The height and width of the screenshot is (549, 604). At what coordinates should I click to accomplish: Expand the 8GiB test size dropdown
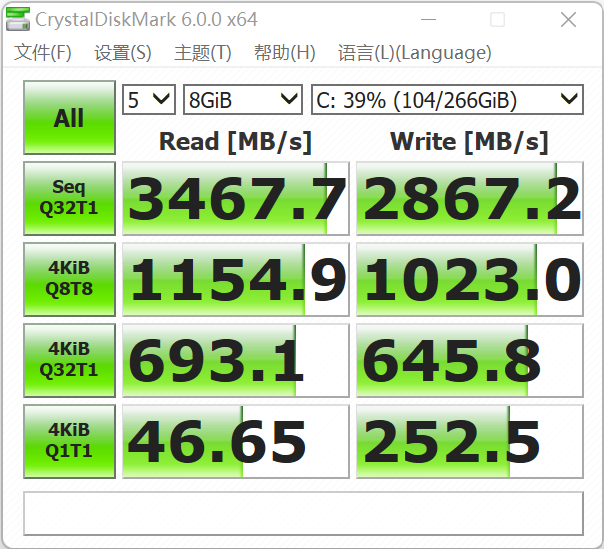(243, 100)
